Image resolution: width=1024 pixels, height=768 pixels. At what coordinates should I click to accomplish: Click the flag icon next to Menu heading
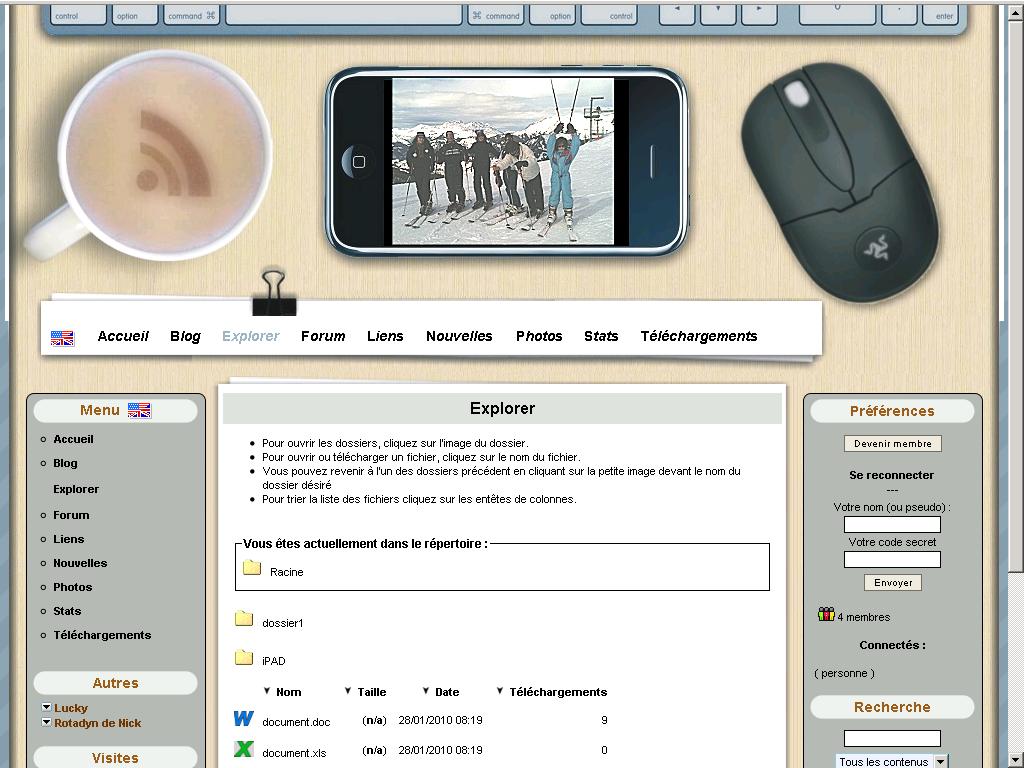pyautogui.click(x=139, y=410)
